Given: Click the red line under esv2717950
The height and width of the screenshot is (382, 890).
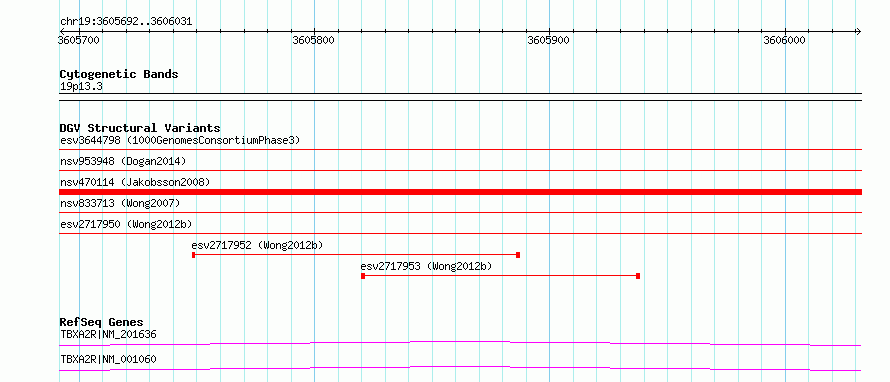Looking at the screenshot, I should (x=461, y=233).
